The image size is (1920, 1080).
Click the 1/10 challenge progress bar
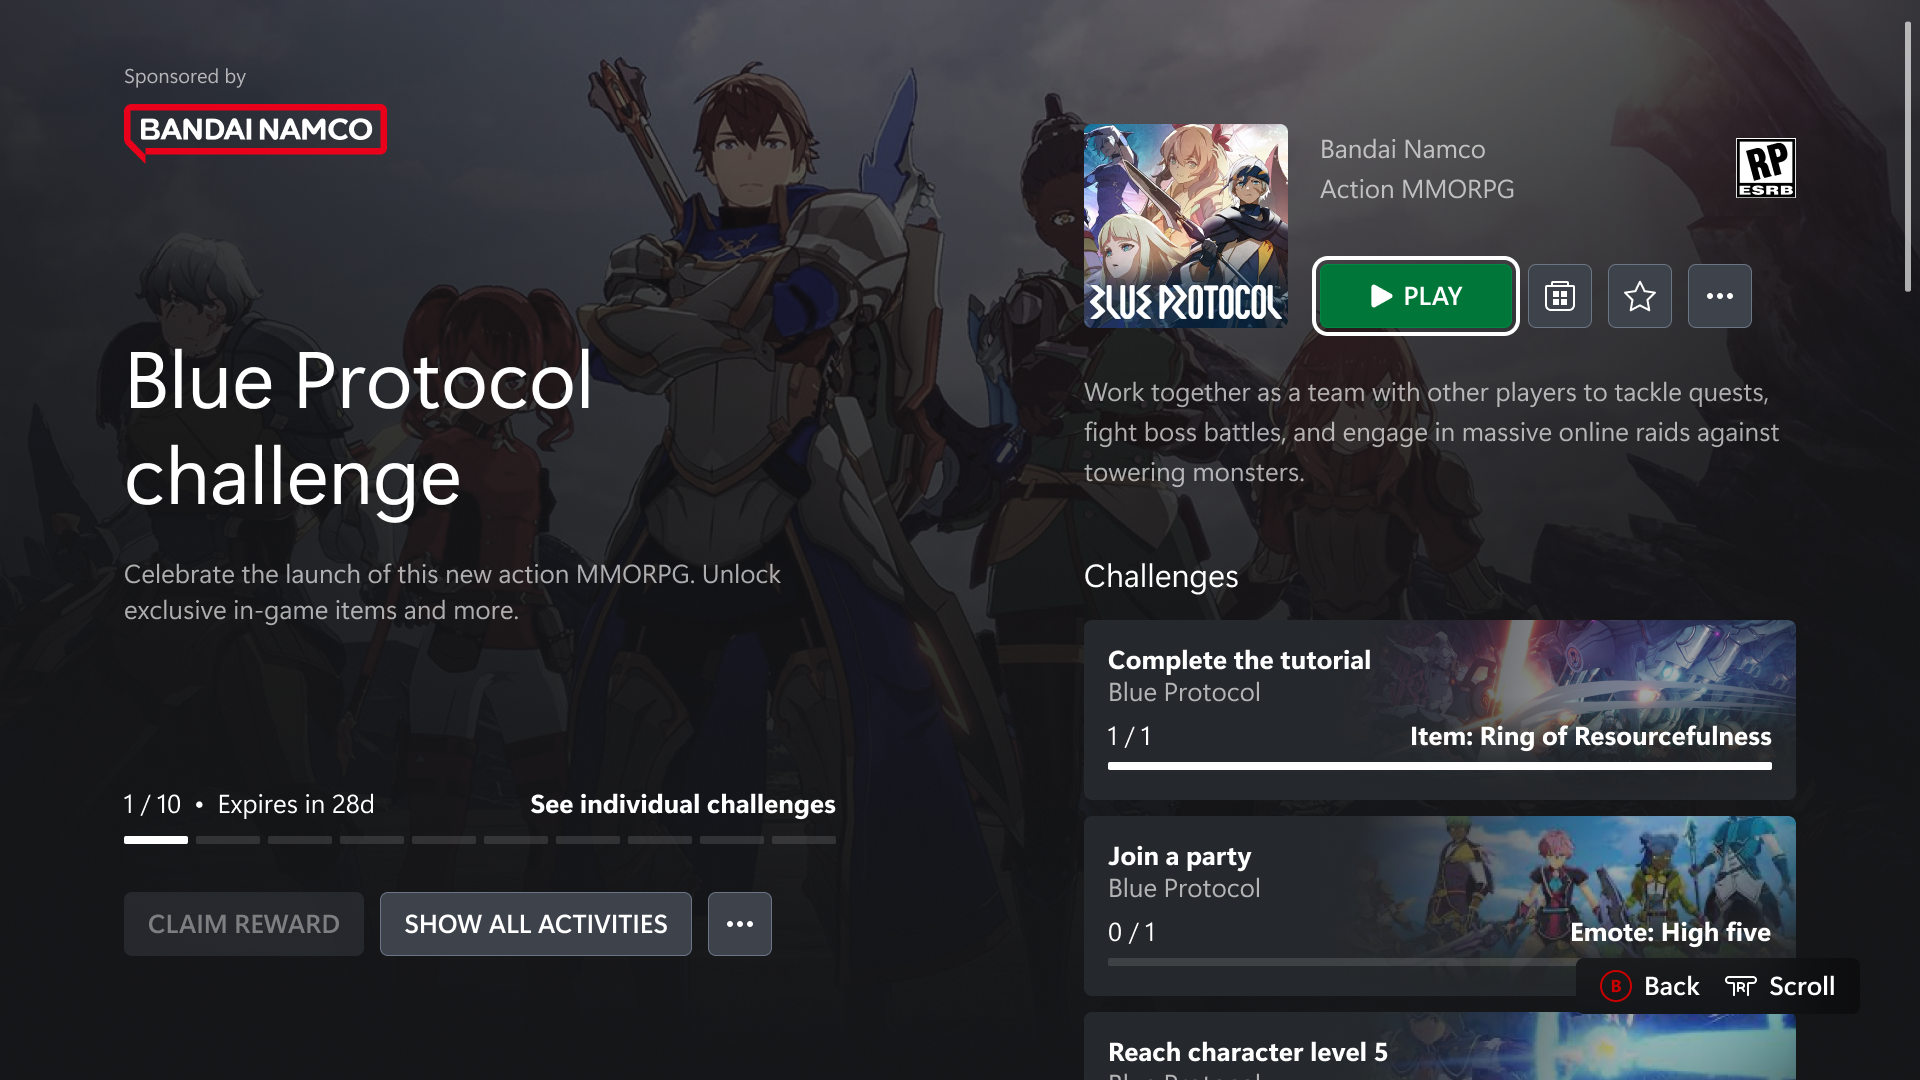pyautogui.click(x=479, y=840)
